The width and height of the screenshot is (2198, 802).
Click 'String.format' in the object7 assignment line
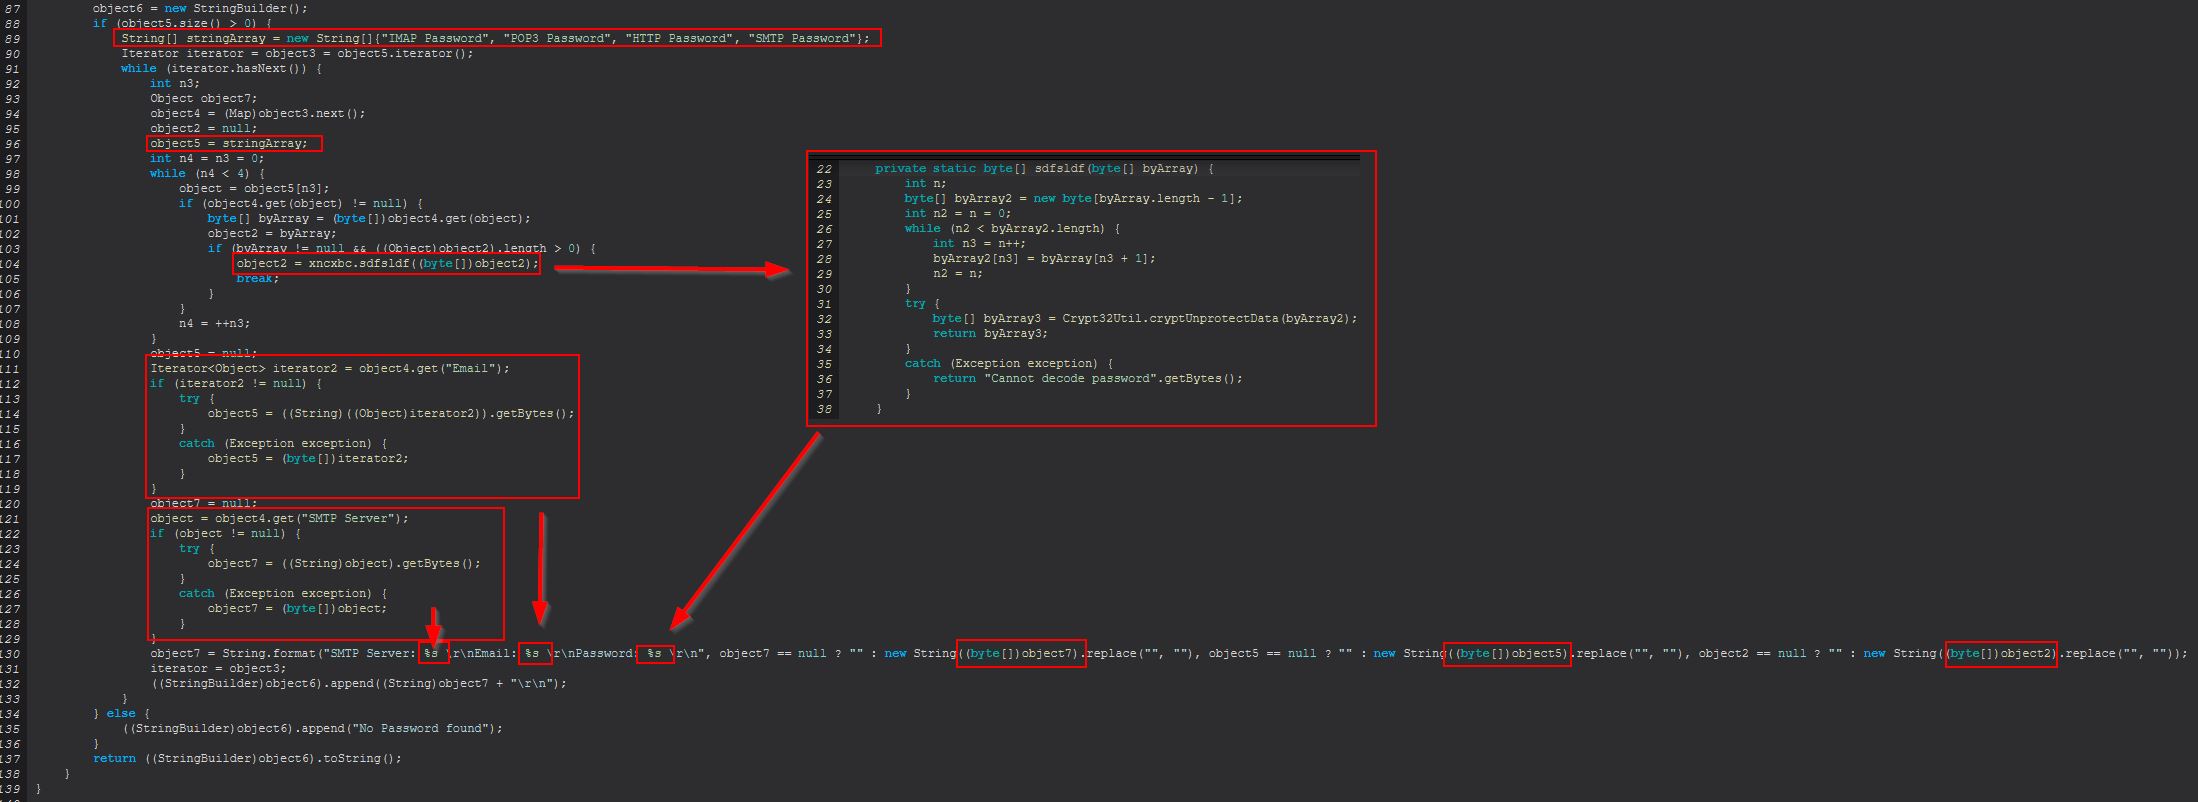(x=268, y=653)
